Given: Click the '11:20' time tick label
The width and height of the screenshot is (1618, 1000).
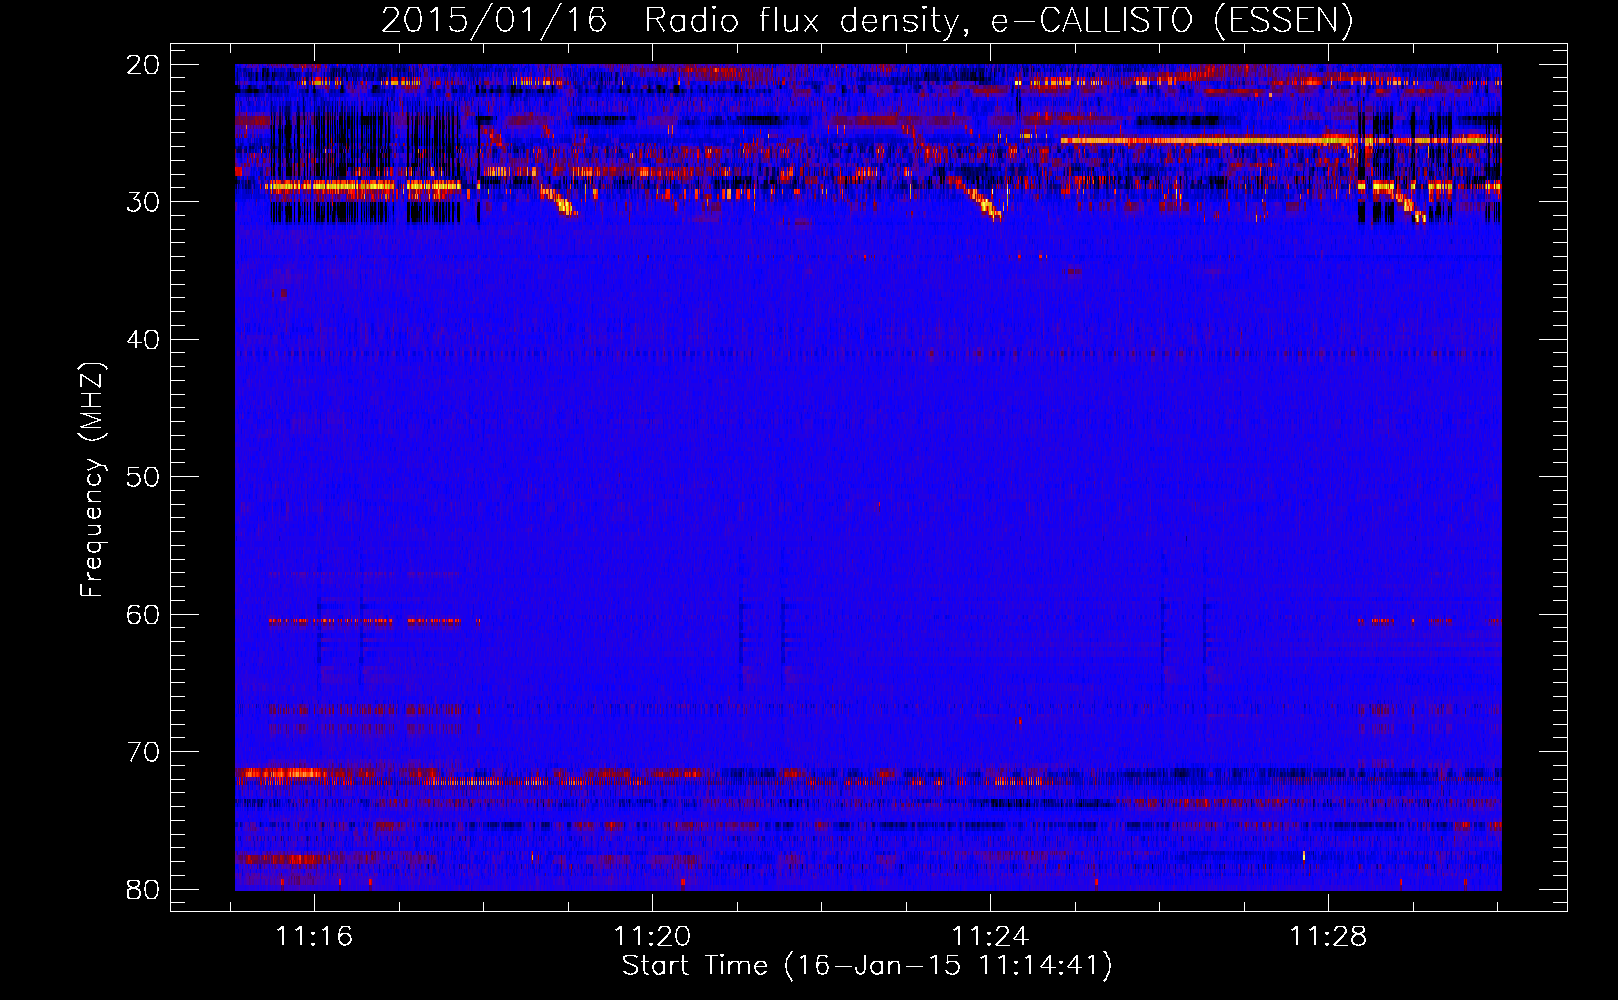Looking at the screenshot, I should point(652,936).
